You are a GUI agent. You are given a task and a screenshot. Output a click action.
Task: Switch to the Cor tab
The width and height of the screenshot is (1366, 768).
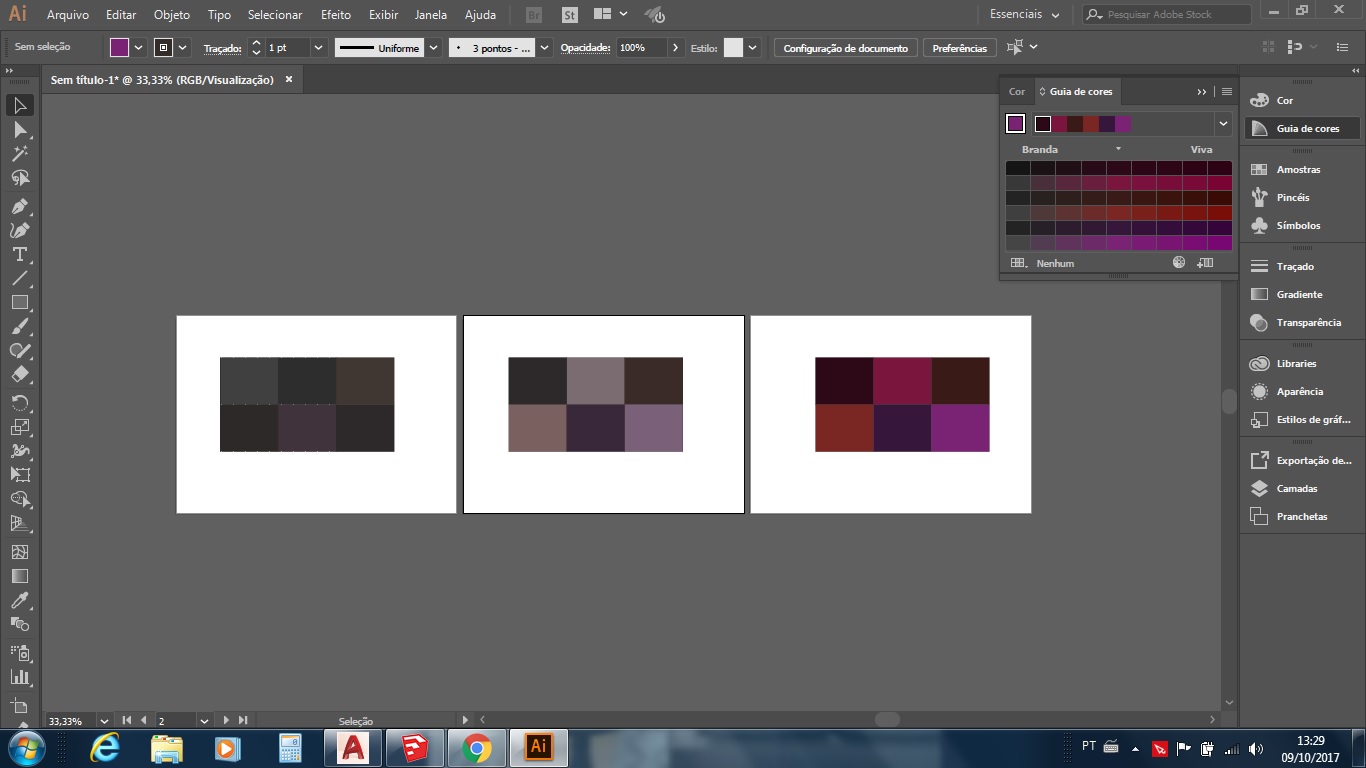pos(1017,91)
